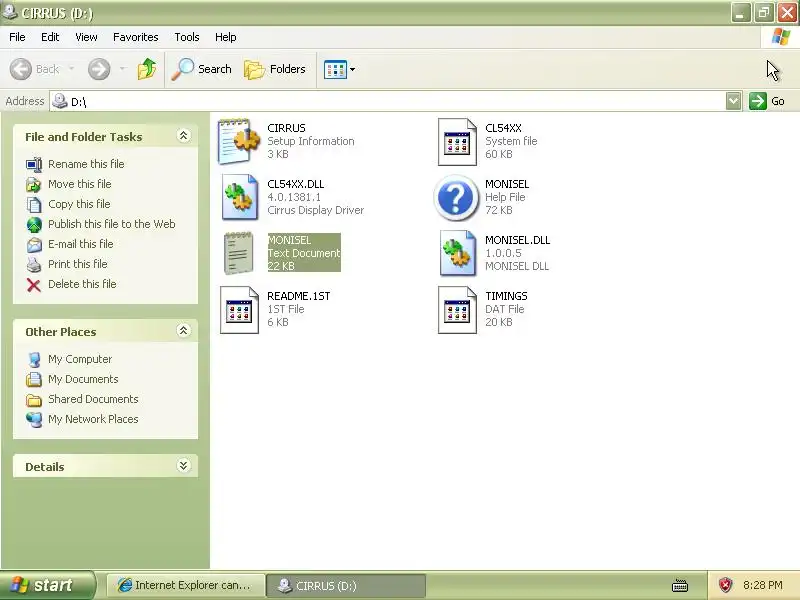
Task: Click Print this file link
Action: (x=78, y=264)
